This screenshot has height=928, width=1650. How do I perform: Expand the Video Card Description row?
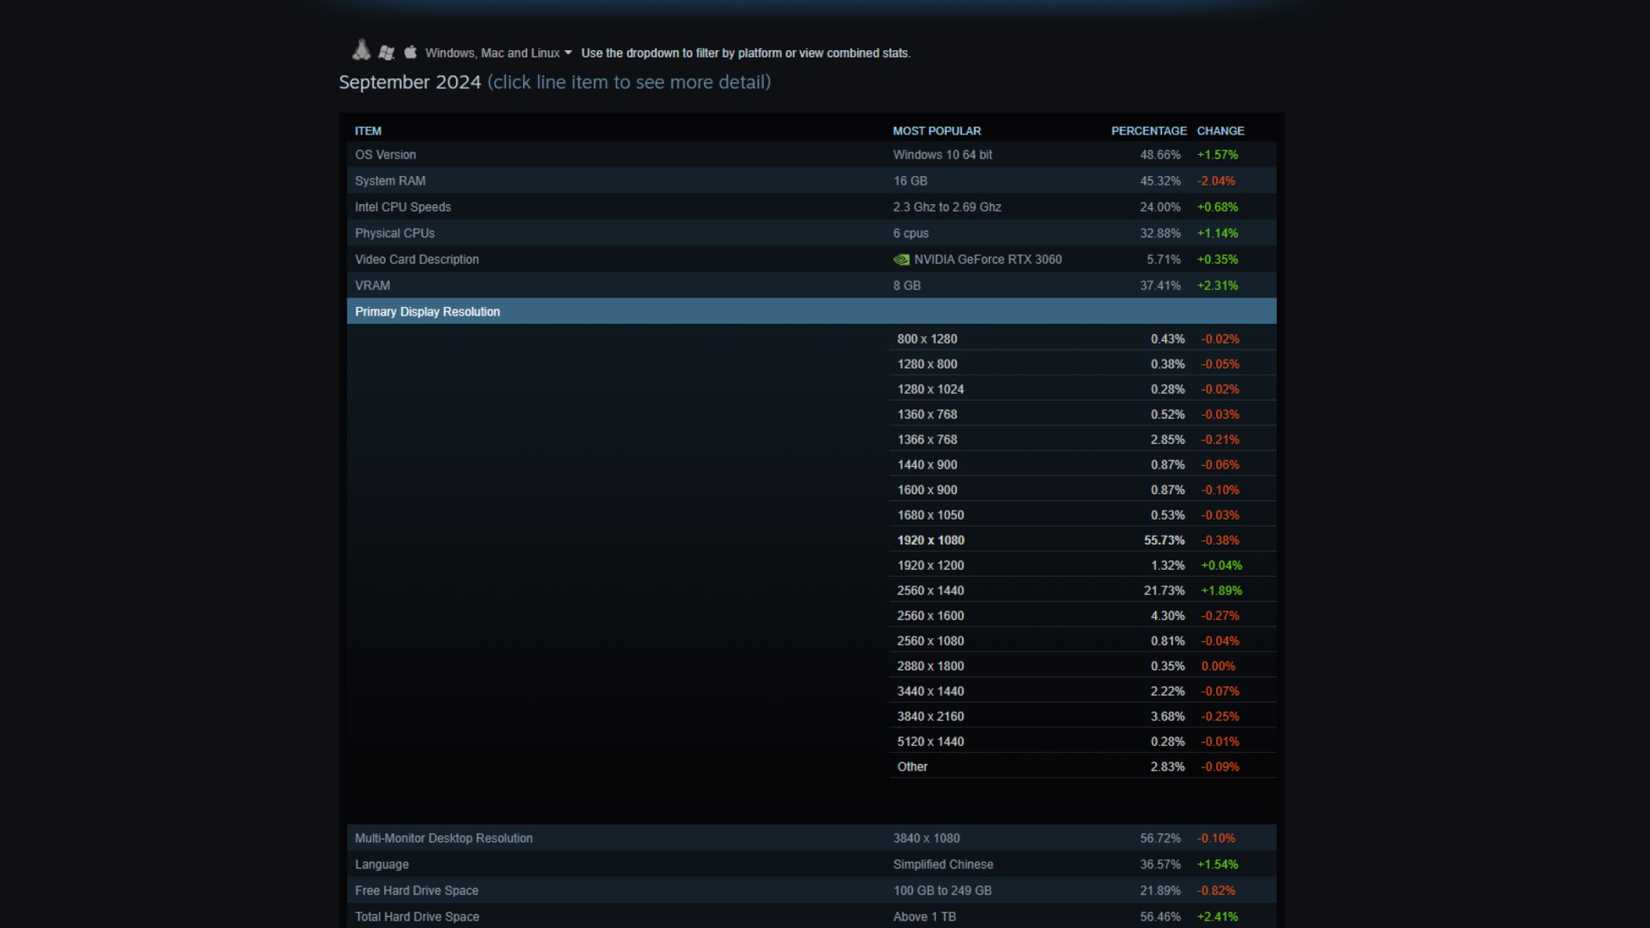[811, 259]
